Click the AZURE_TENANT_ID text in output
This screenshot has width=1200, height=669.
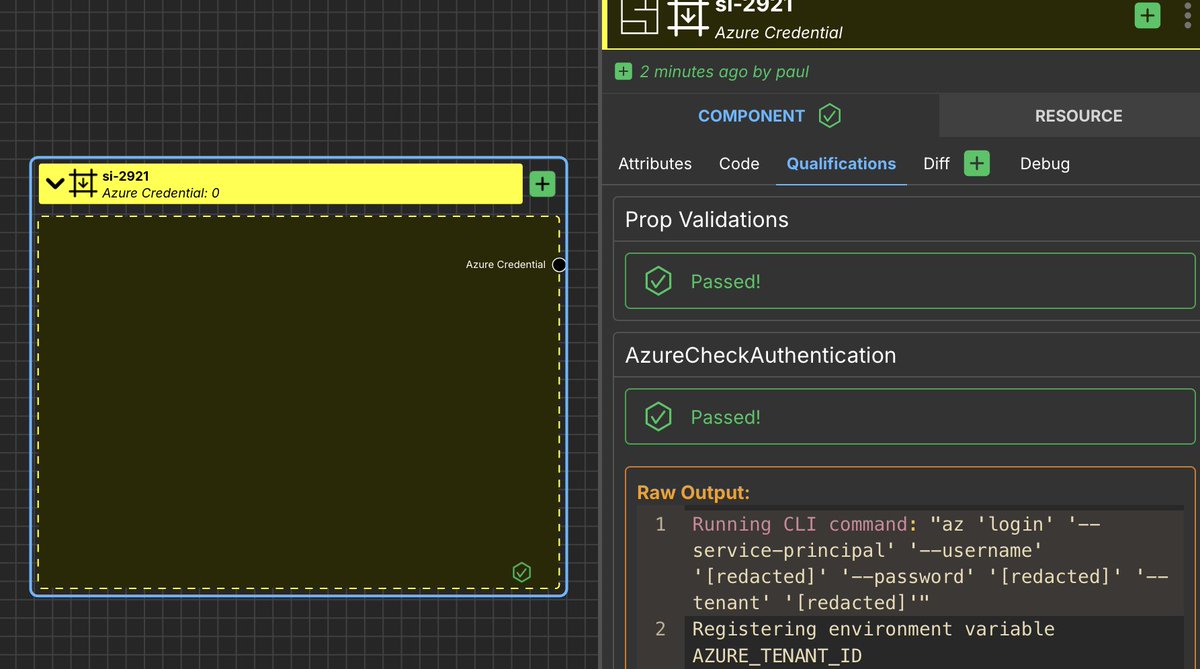pos(776,656)
